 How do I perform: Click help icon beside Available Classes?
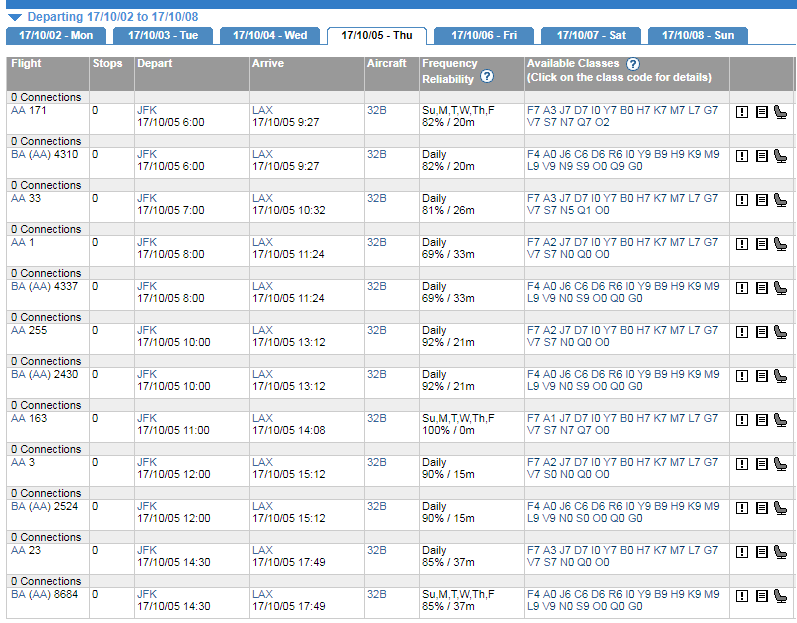(x=632, y=64)
